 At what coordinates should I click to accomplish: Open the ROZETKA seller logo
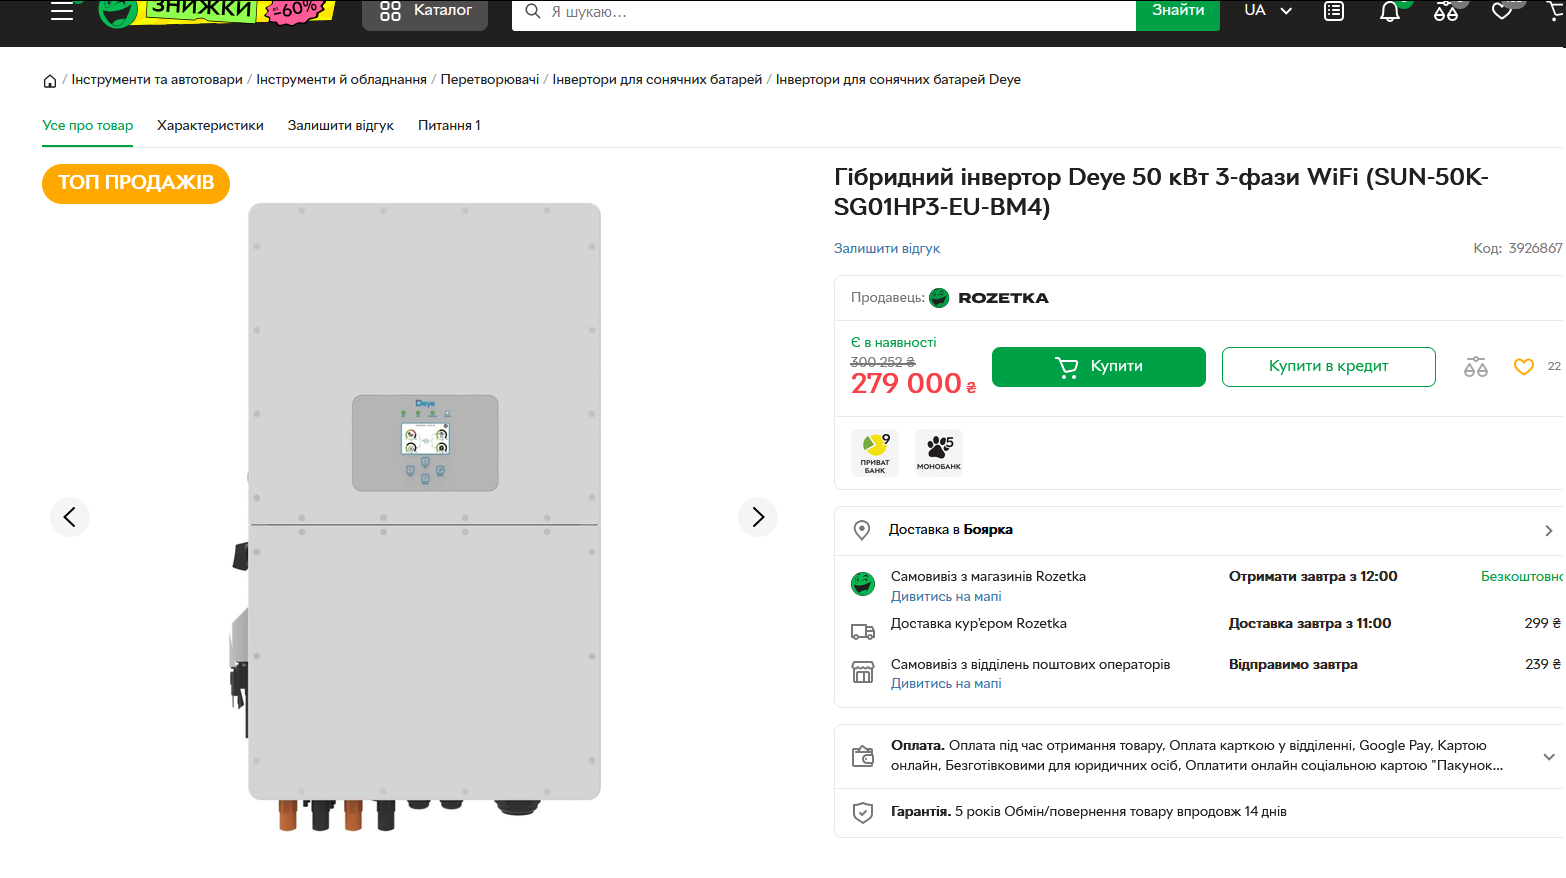click(x=989, y=298)
